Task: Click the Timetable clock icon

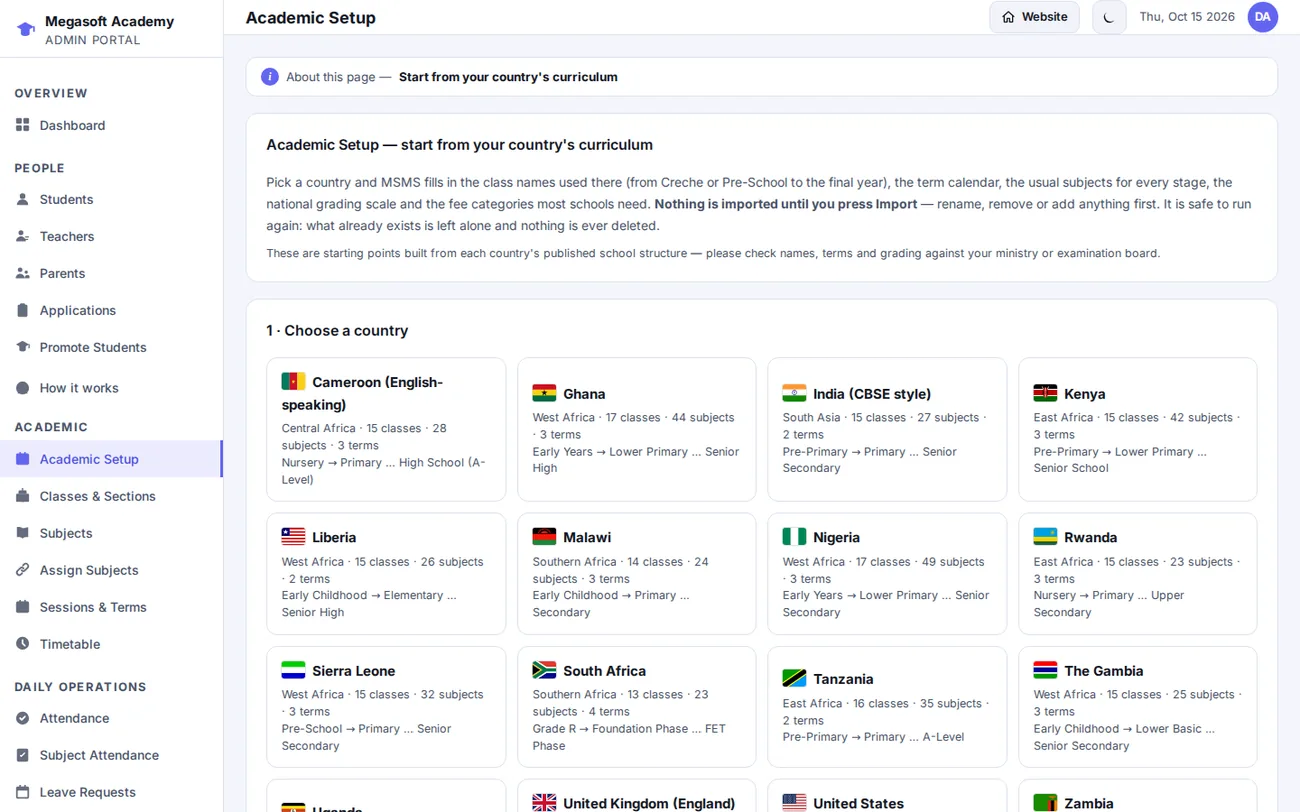Action: pos(22,644)
